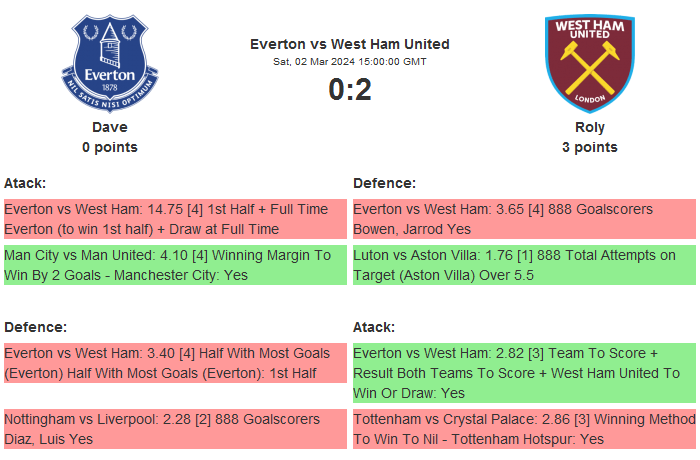Open Tottenham vs Crystal Palace bet
This screenshot has width=700, height=460.
[x=524, y=429]
